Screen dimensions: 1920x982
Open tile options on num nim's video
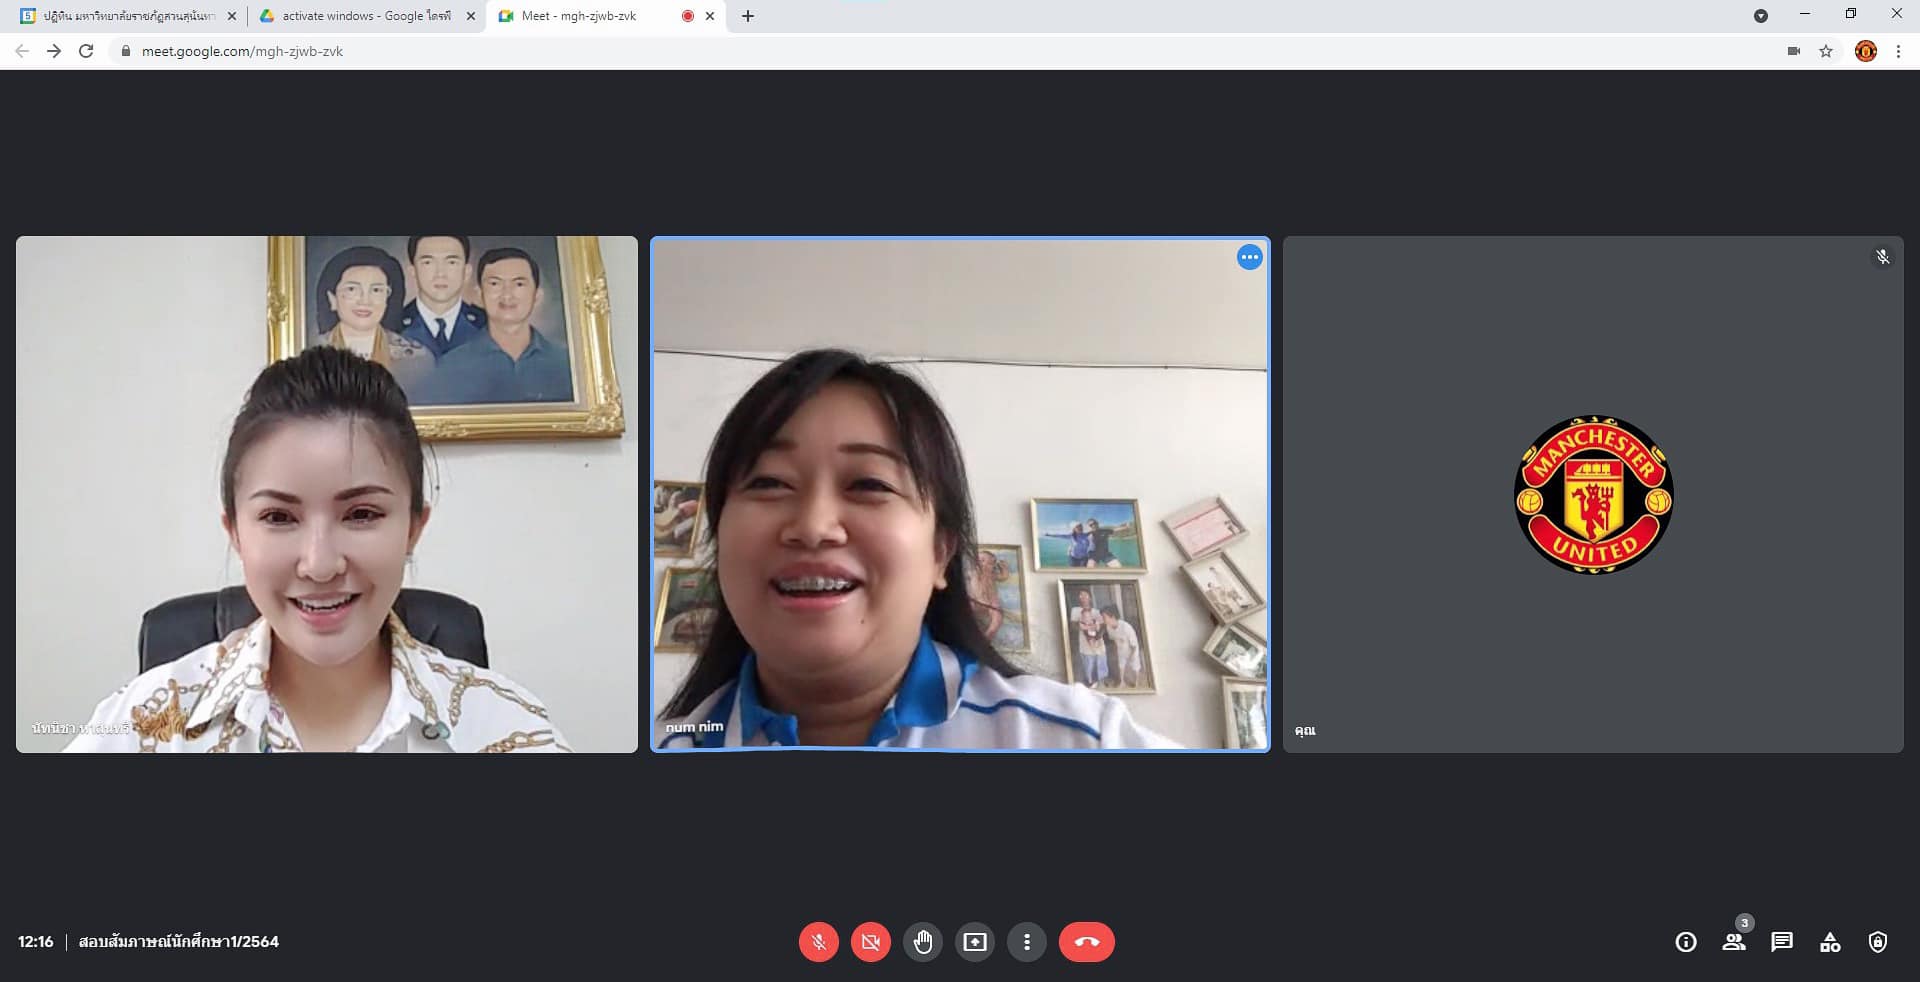(x=1249, y=258)
